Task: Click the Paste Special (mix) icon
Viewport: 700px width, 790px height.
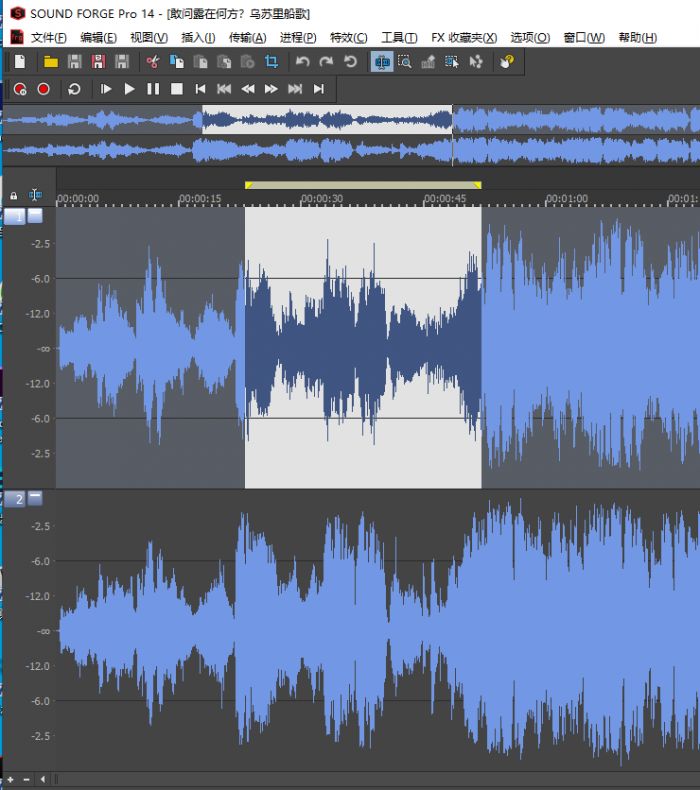Action: (224, 62)
